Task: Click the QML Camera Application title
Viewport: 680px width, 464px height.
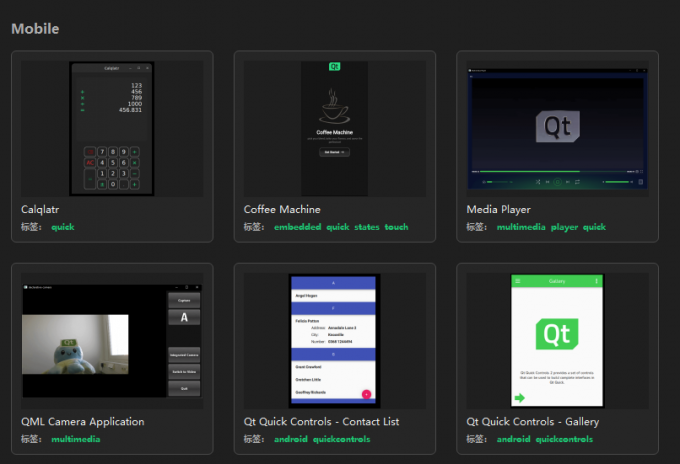Action: (x=82, y=422)
